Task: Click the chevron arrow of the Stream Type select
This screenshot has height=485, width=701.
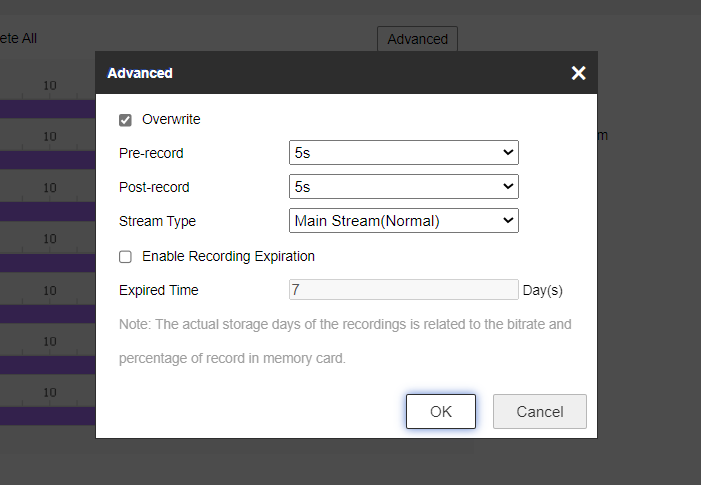Action: (508, 221)
